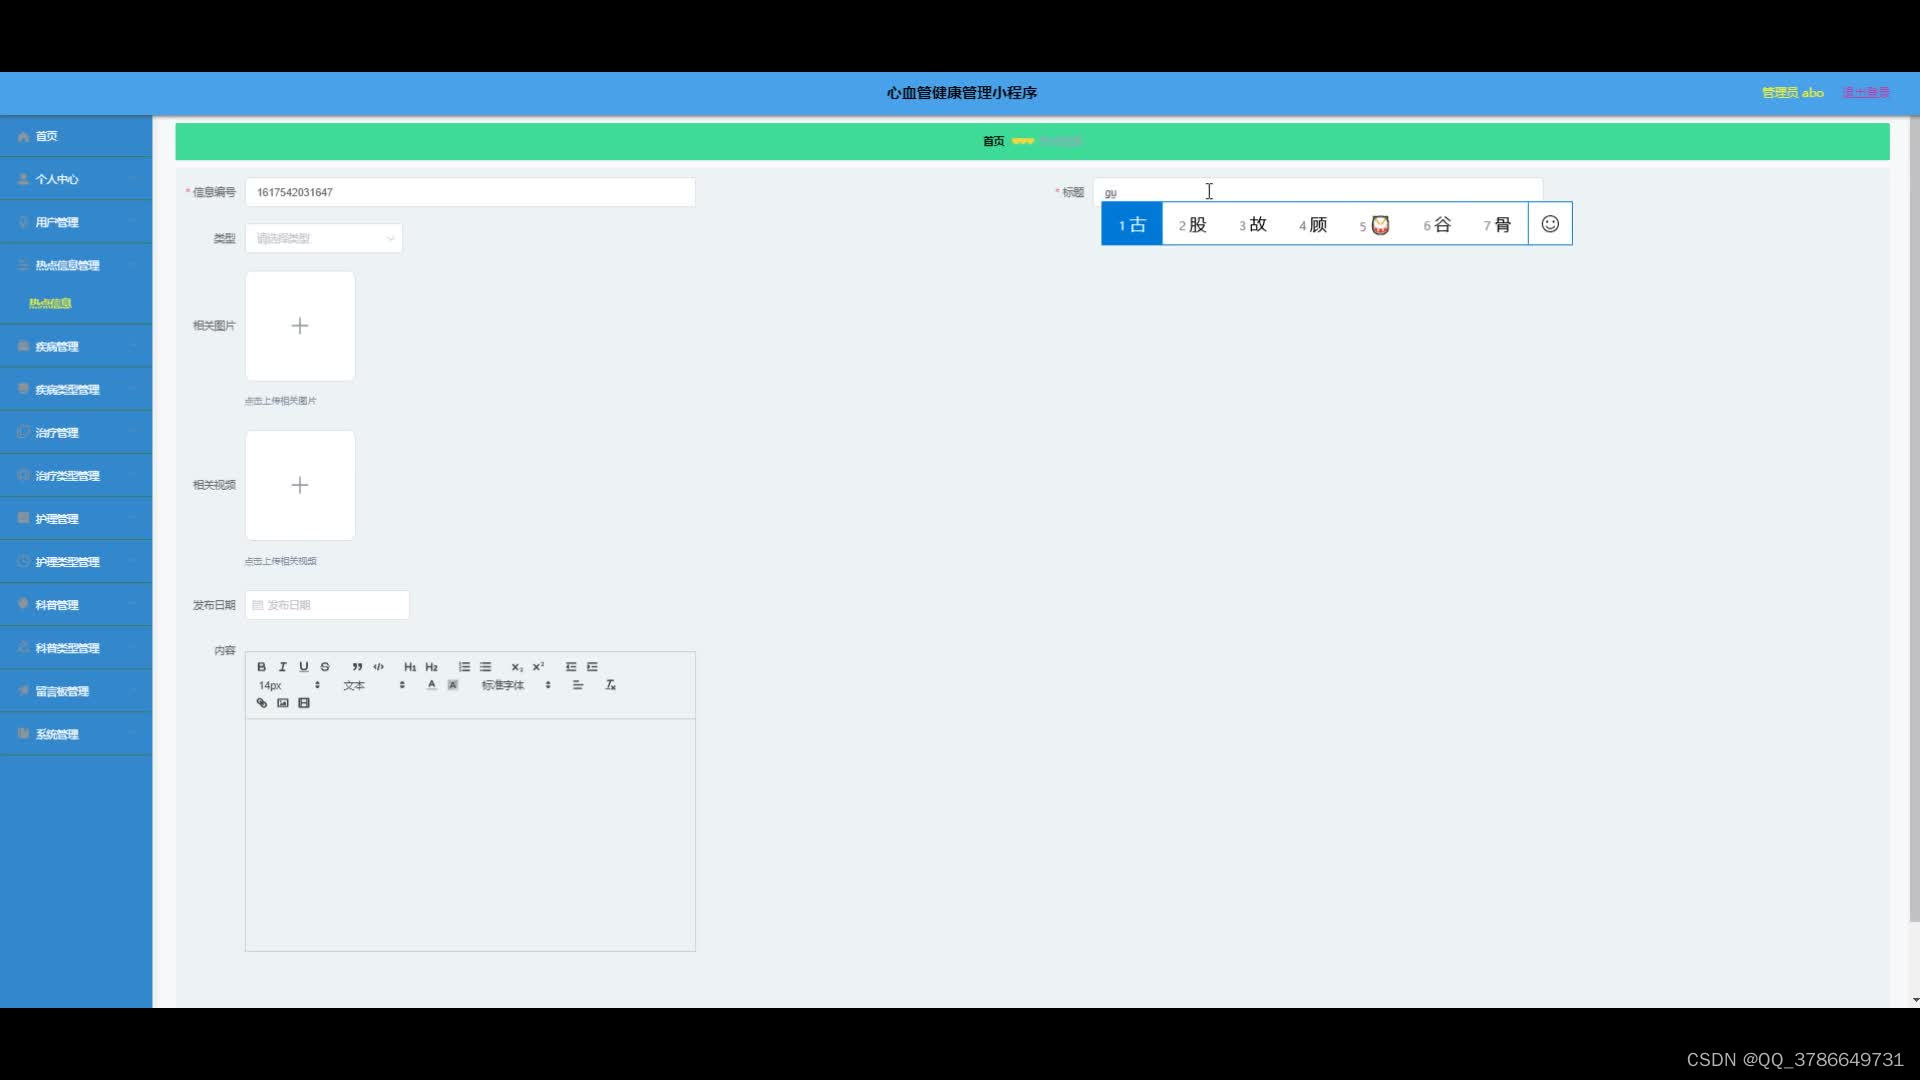Click the 管理员 abo username text
Screen dimensions: 1920x1080
click(x=1792, y=92)
